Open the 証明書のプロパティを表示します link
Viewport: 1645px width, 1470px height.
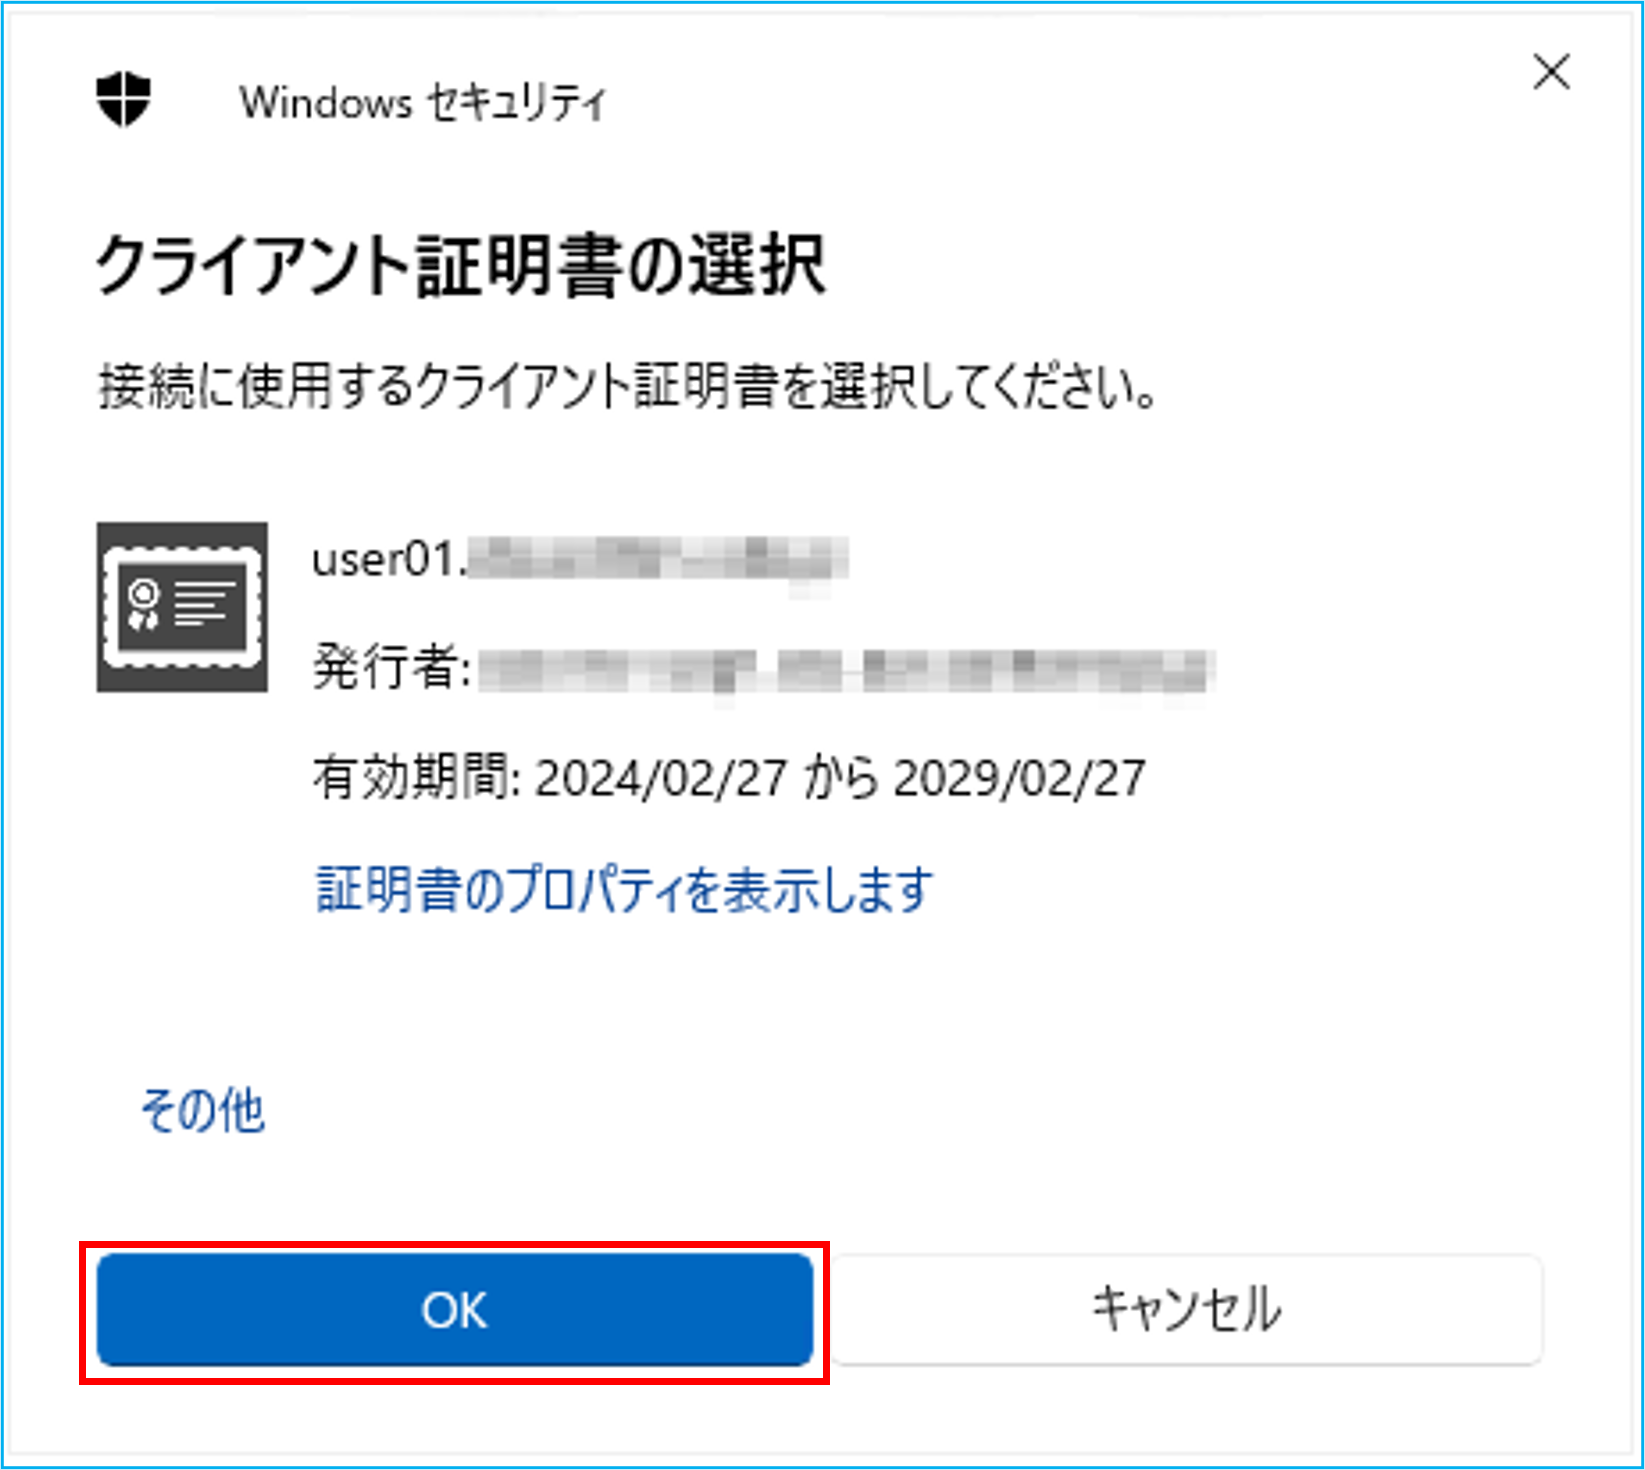[x=625, y=889]
